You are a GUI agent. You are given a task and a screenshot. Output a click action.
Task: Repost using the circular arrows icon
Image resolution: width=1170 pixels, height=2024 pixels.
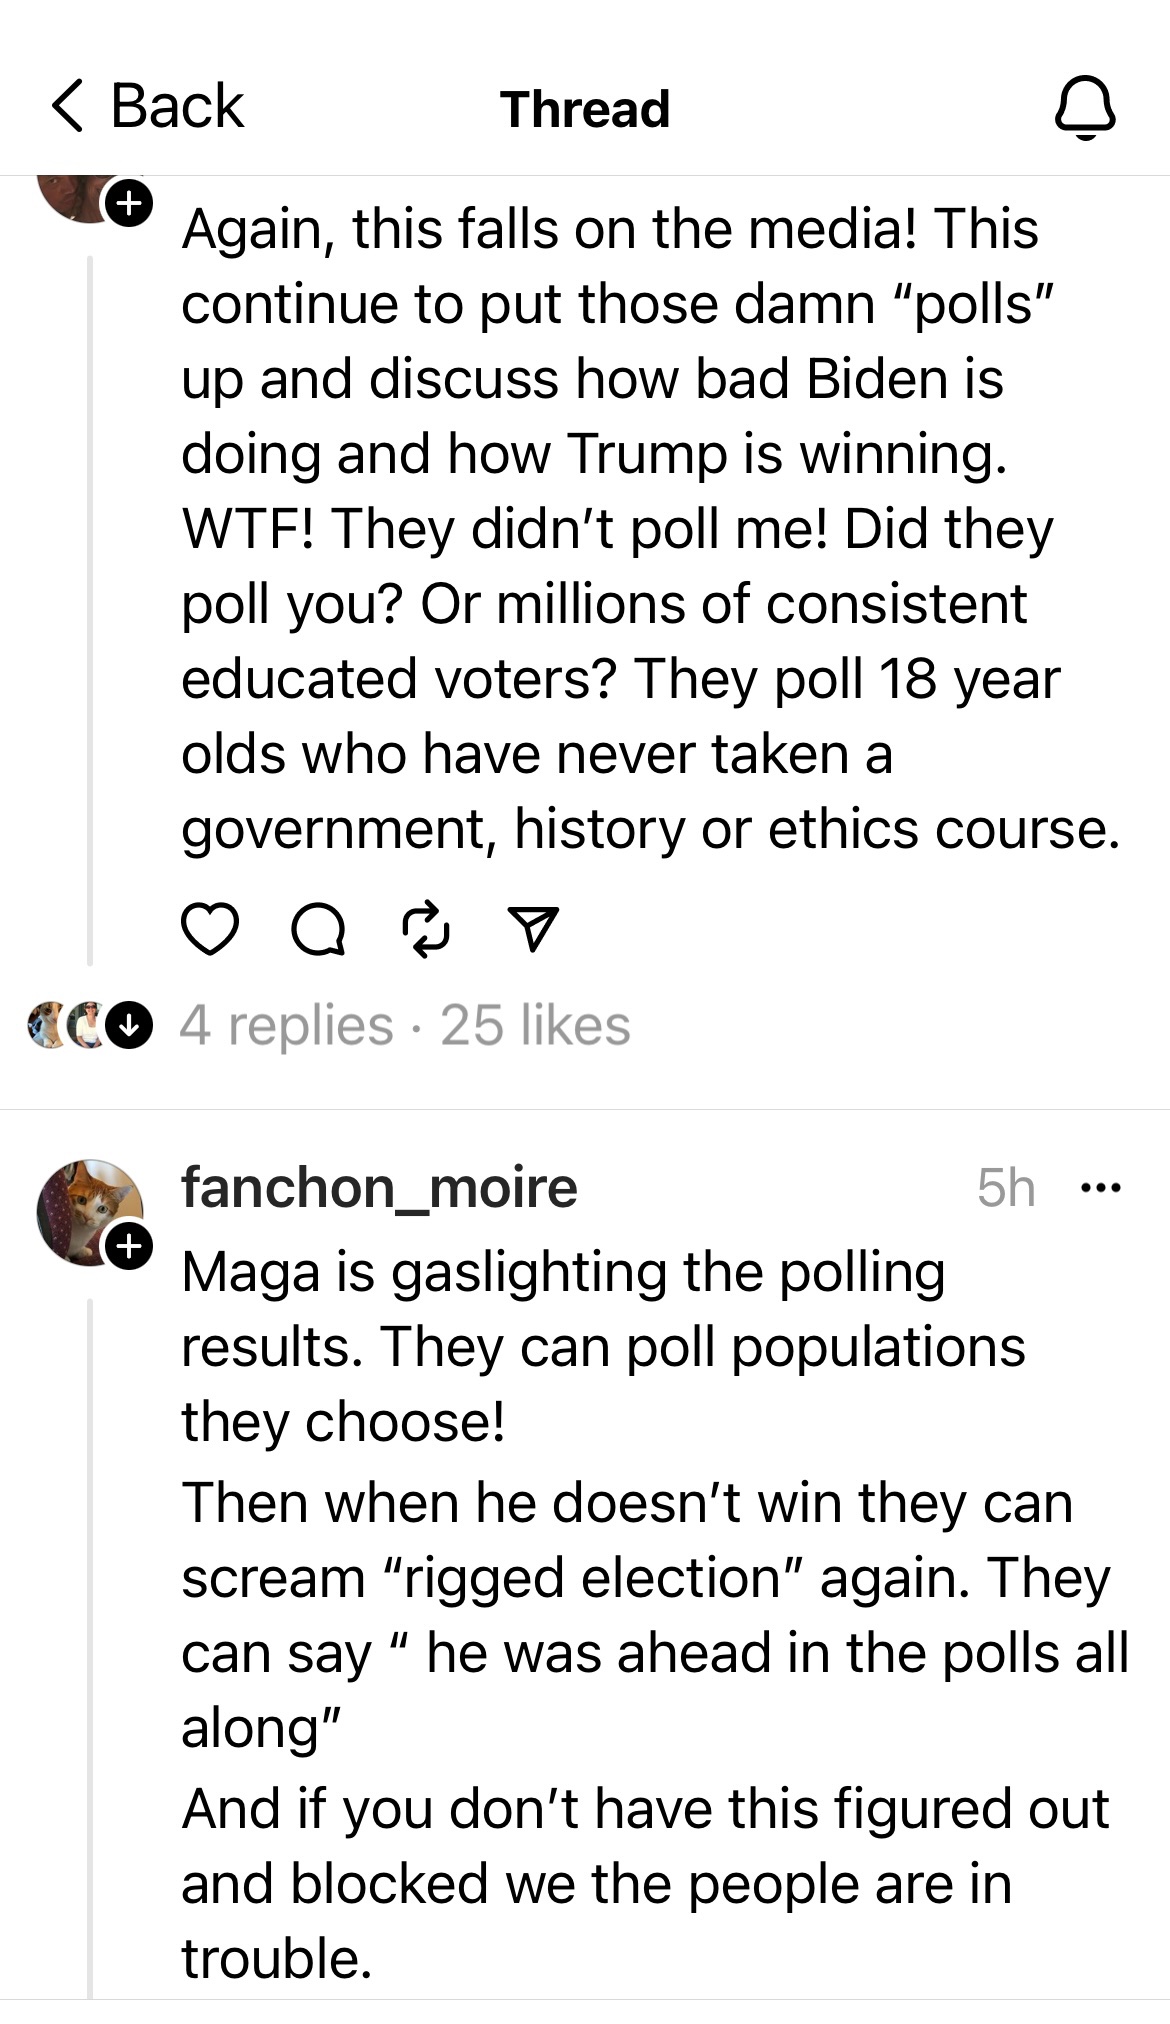pyautogui.click(x=426, y=929)
